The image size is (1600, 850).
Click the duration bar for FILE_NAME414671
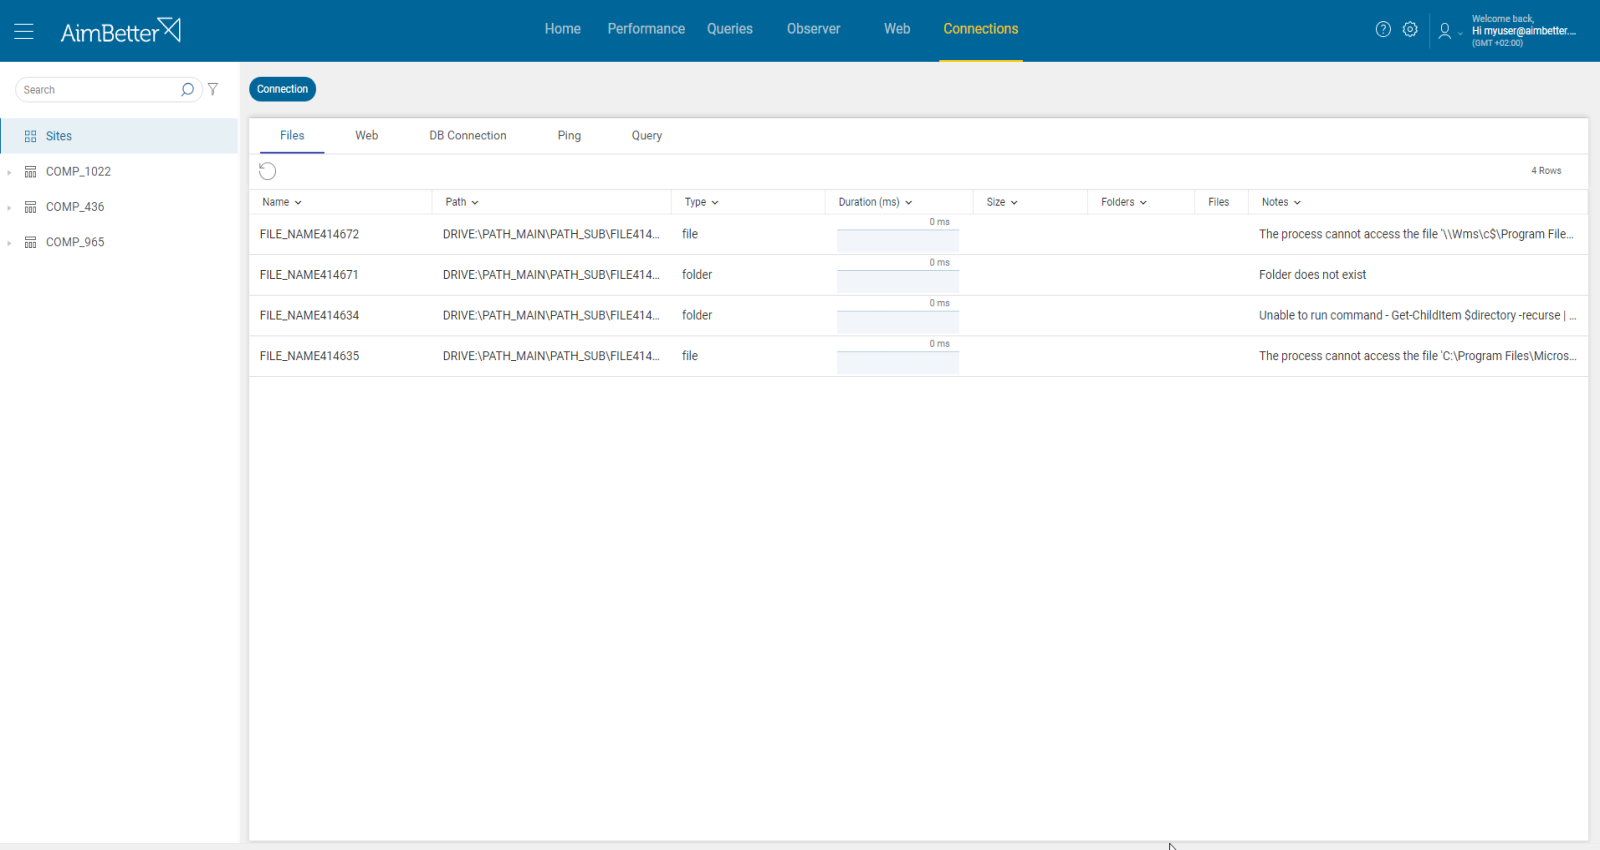click(898, 282)
